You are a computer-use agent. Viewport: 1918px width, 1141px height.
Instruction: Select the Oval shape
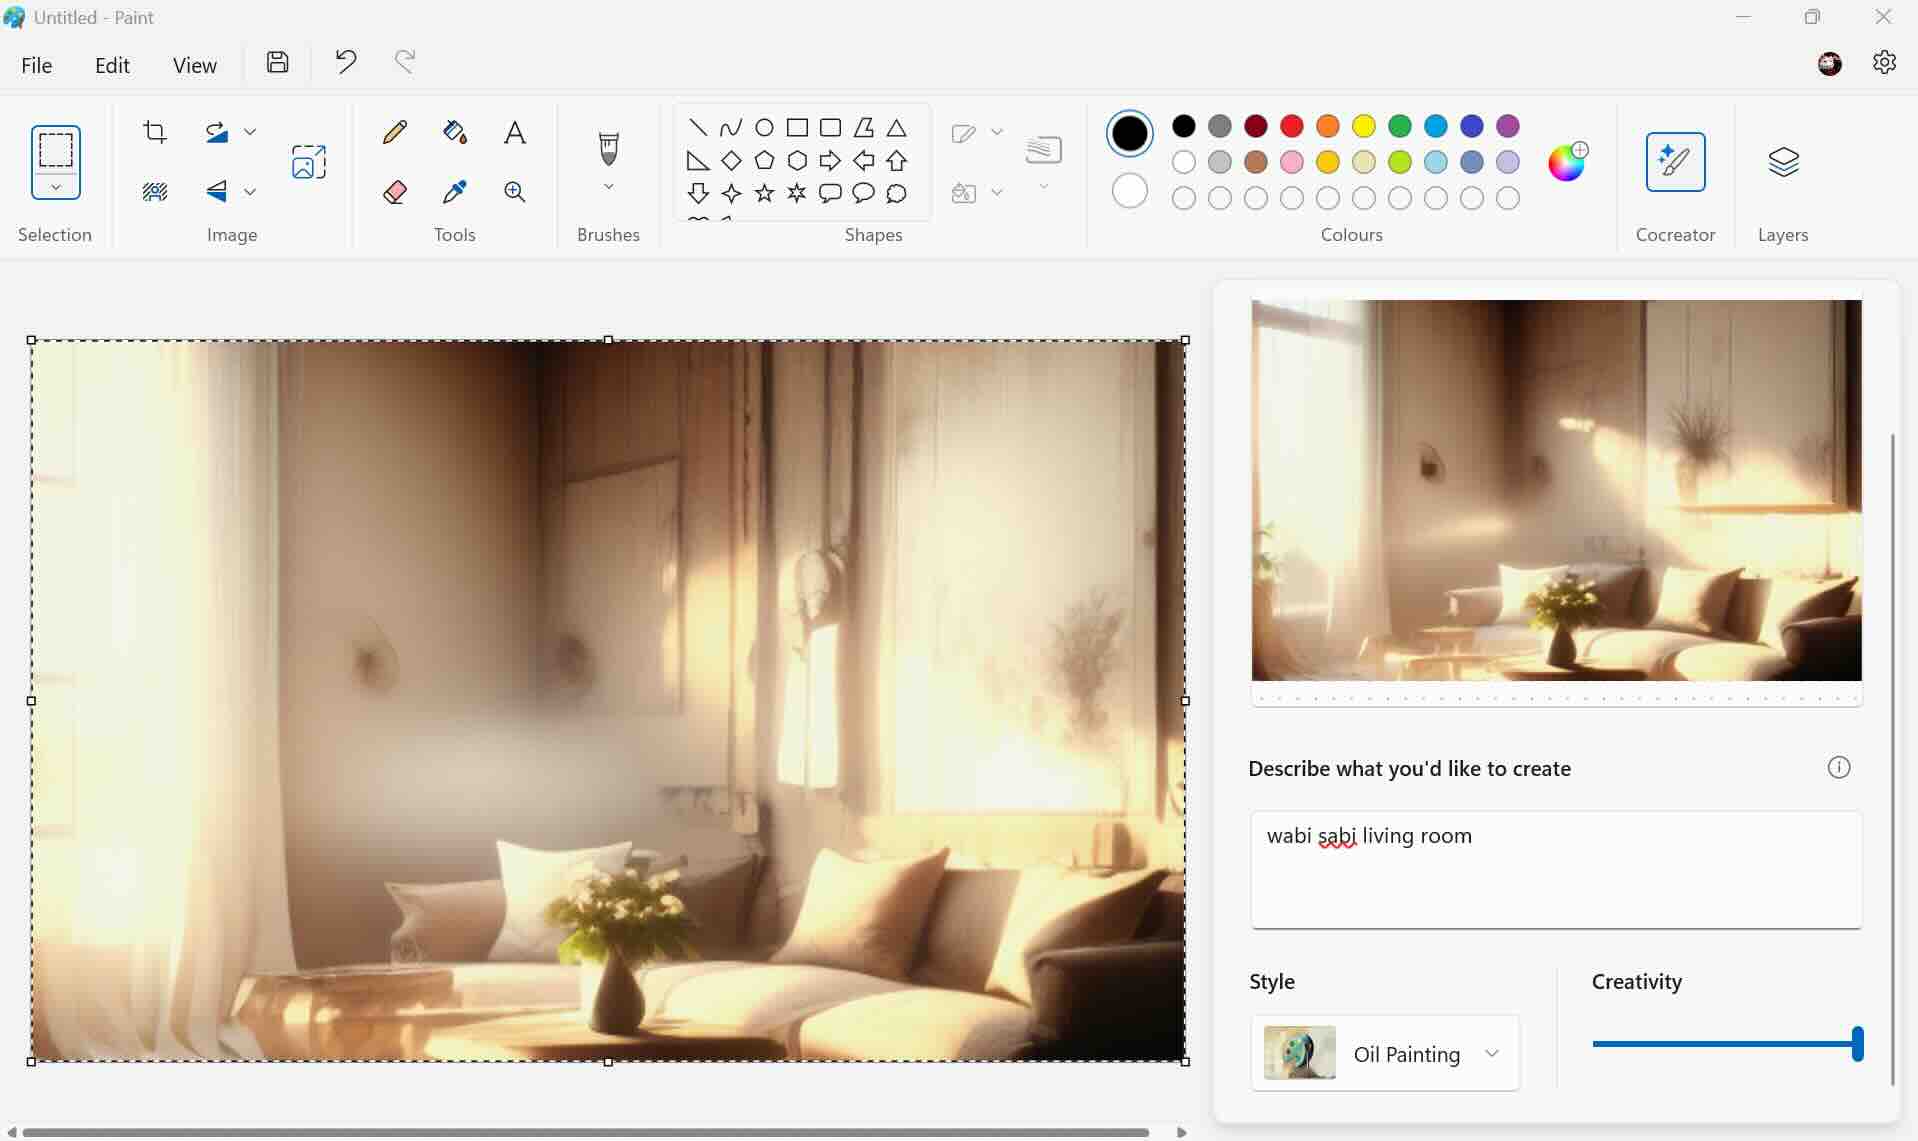tap(764, 128)
